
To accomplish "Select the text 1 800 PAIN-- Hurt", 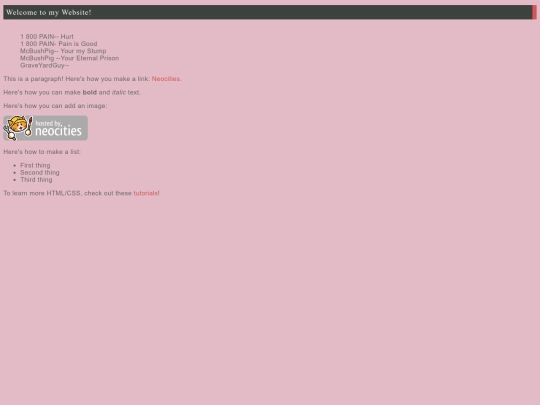I will (x=47, y=37).
